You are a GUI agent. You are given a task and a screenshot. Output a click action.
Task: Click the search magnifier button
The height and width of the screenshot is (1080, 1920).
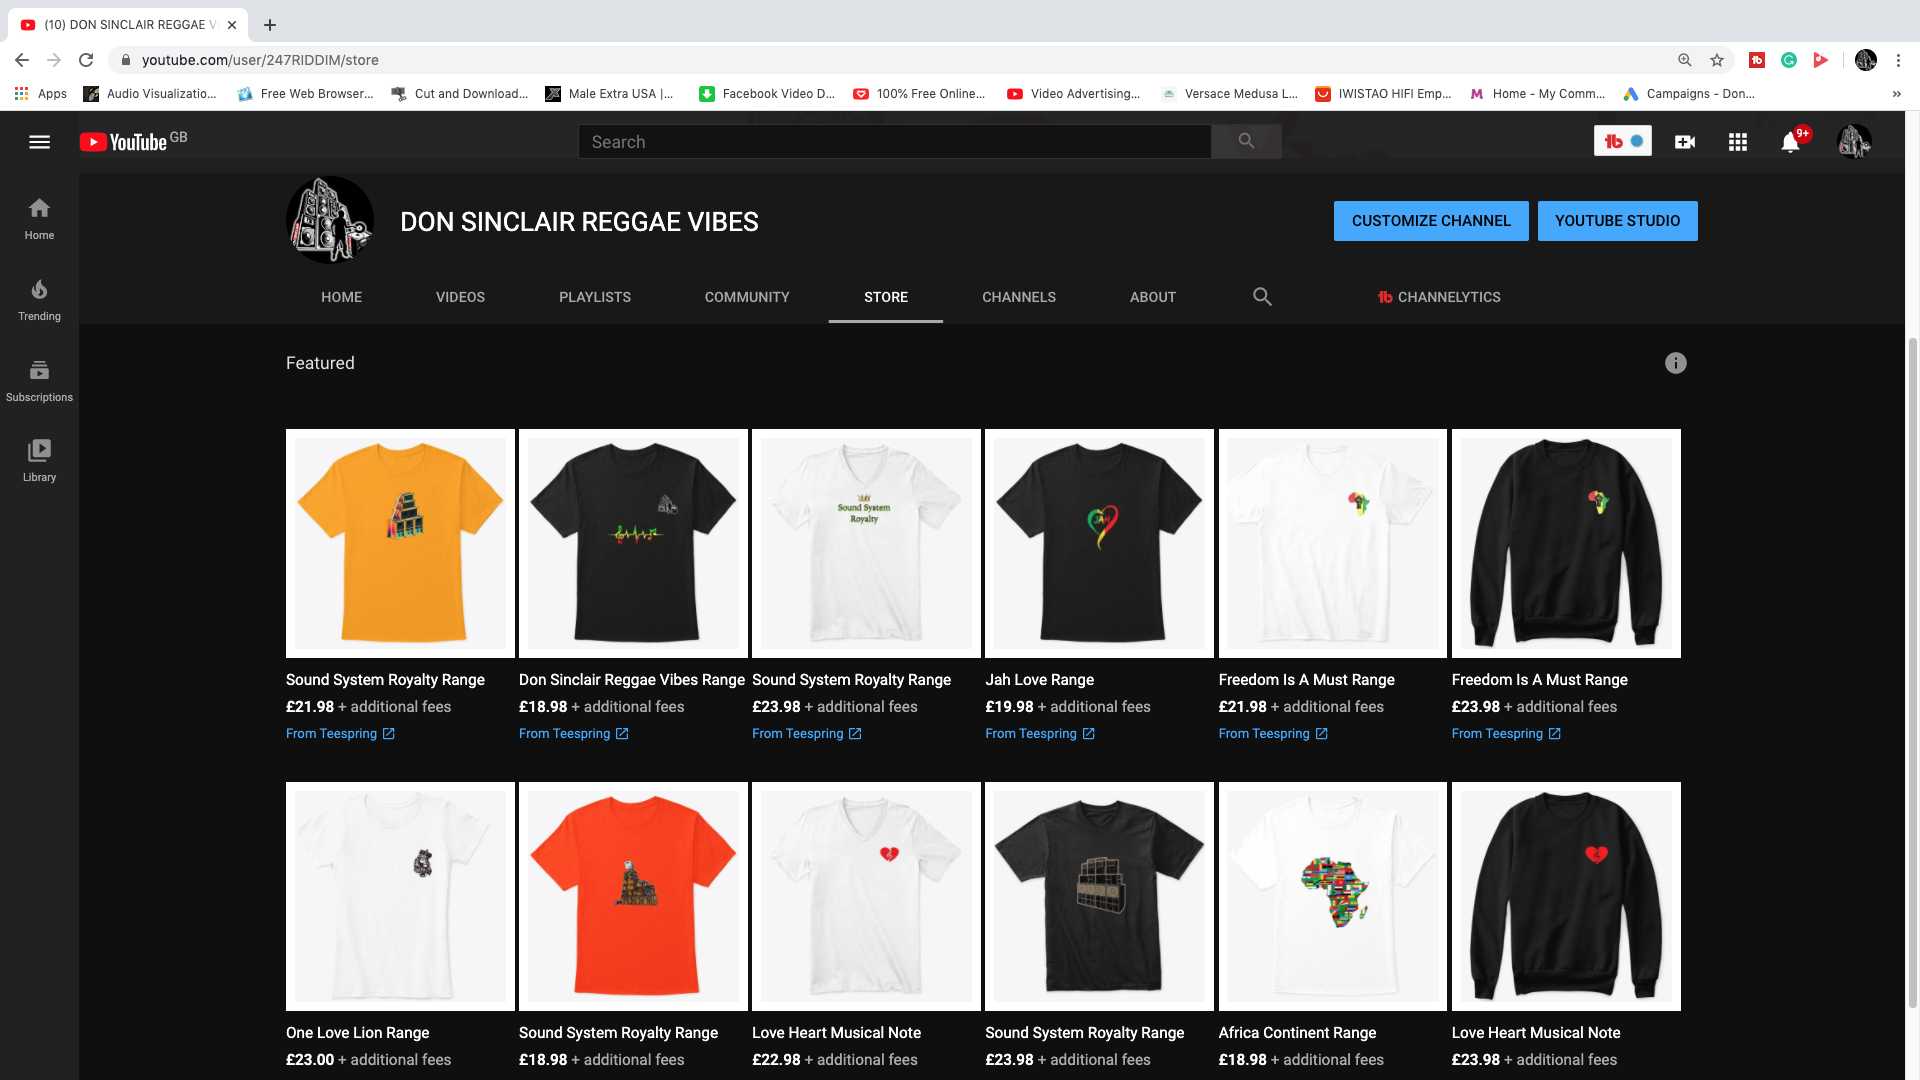tap(1246, 142)
